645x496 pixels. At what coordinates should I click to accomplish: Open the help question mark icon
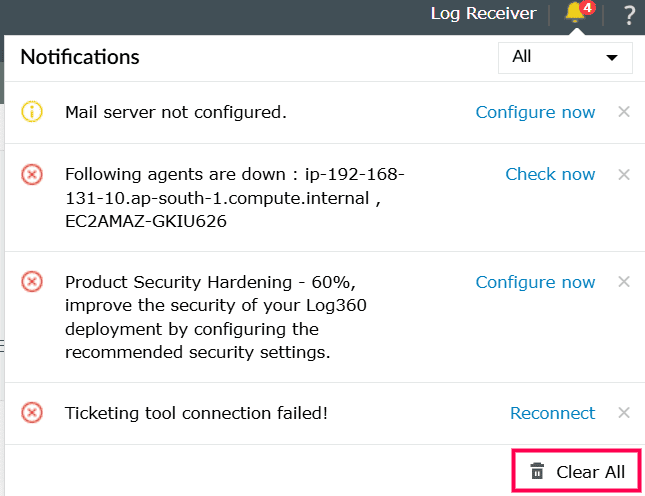[629, 15]
